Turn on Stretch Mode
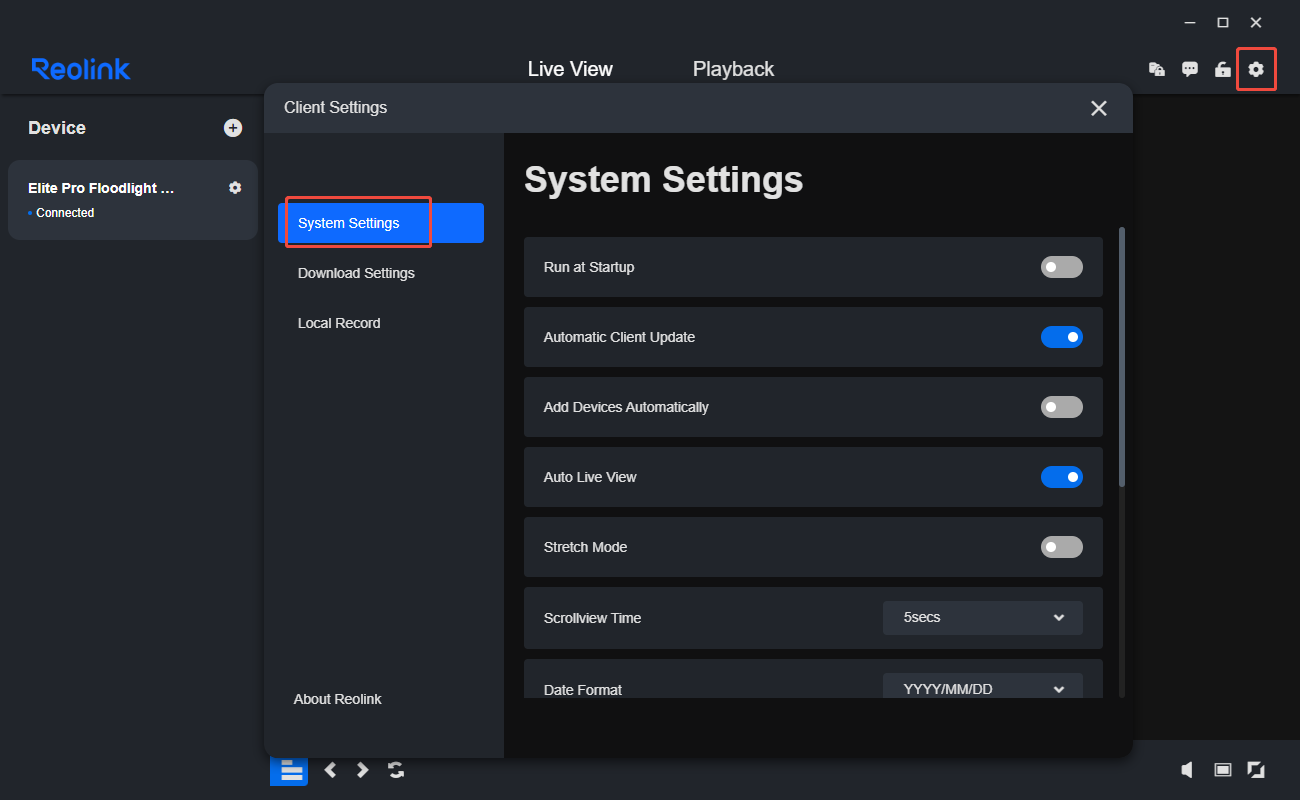This screenshot has width=1300, height=800. (x=1061, y=547)
